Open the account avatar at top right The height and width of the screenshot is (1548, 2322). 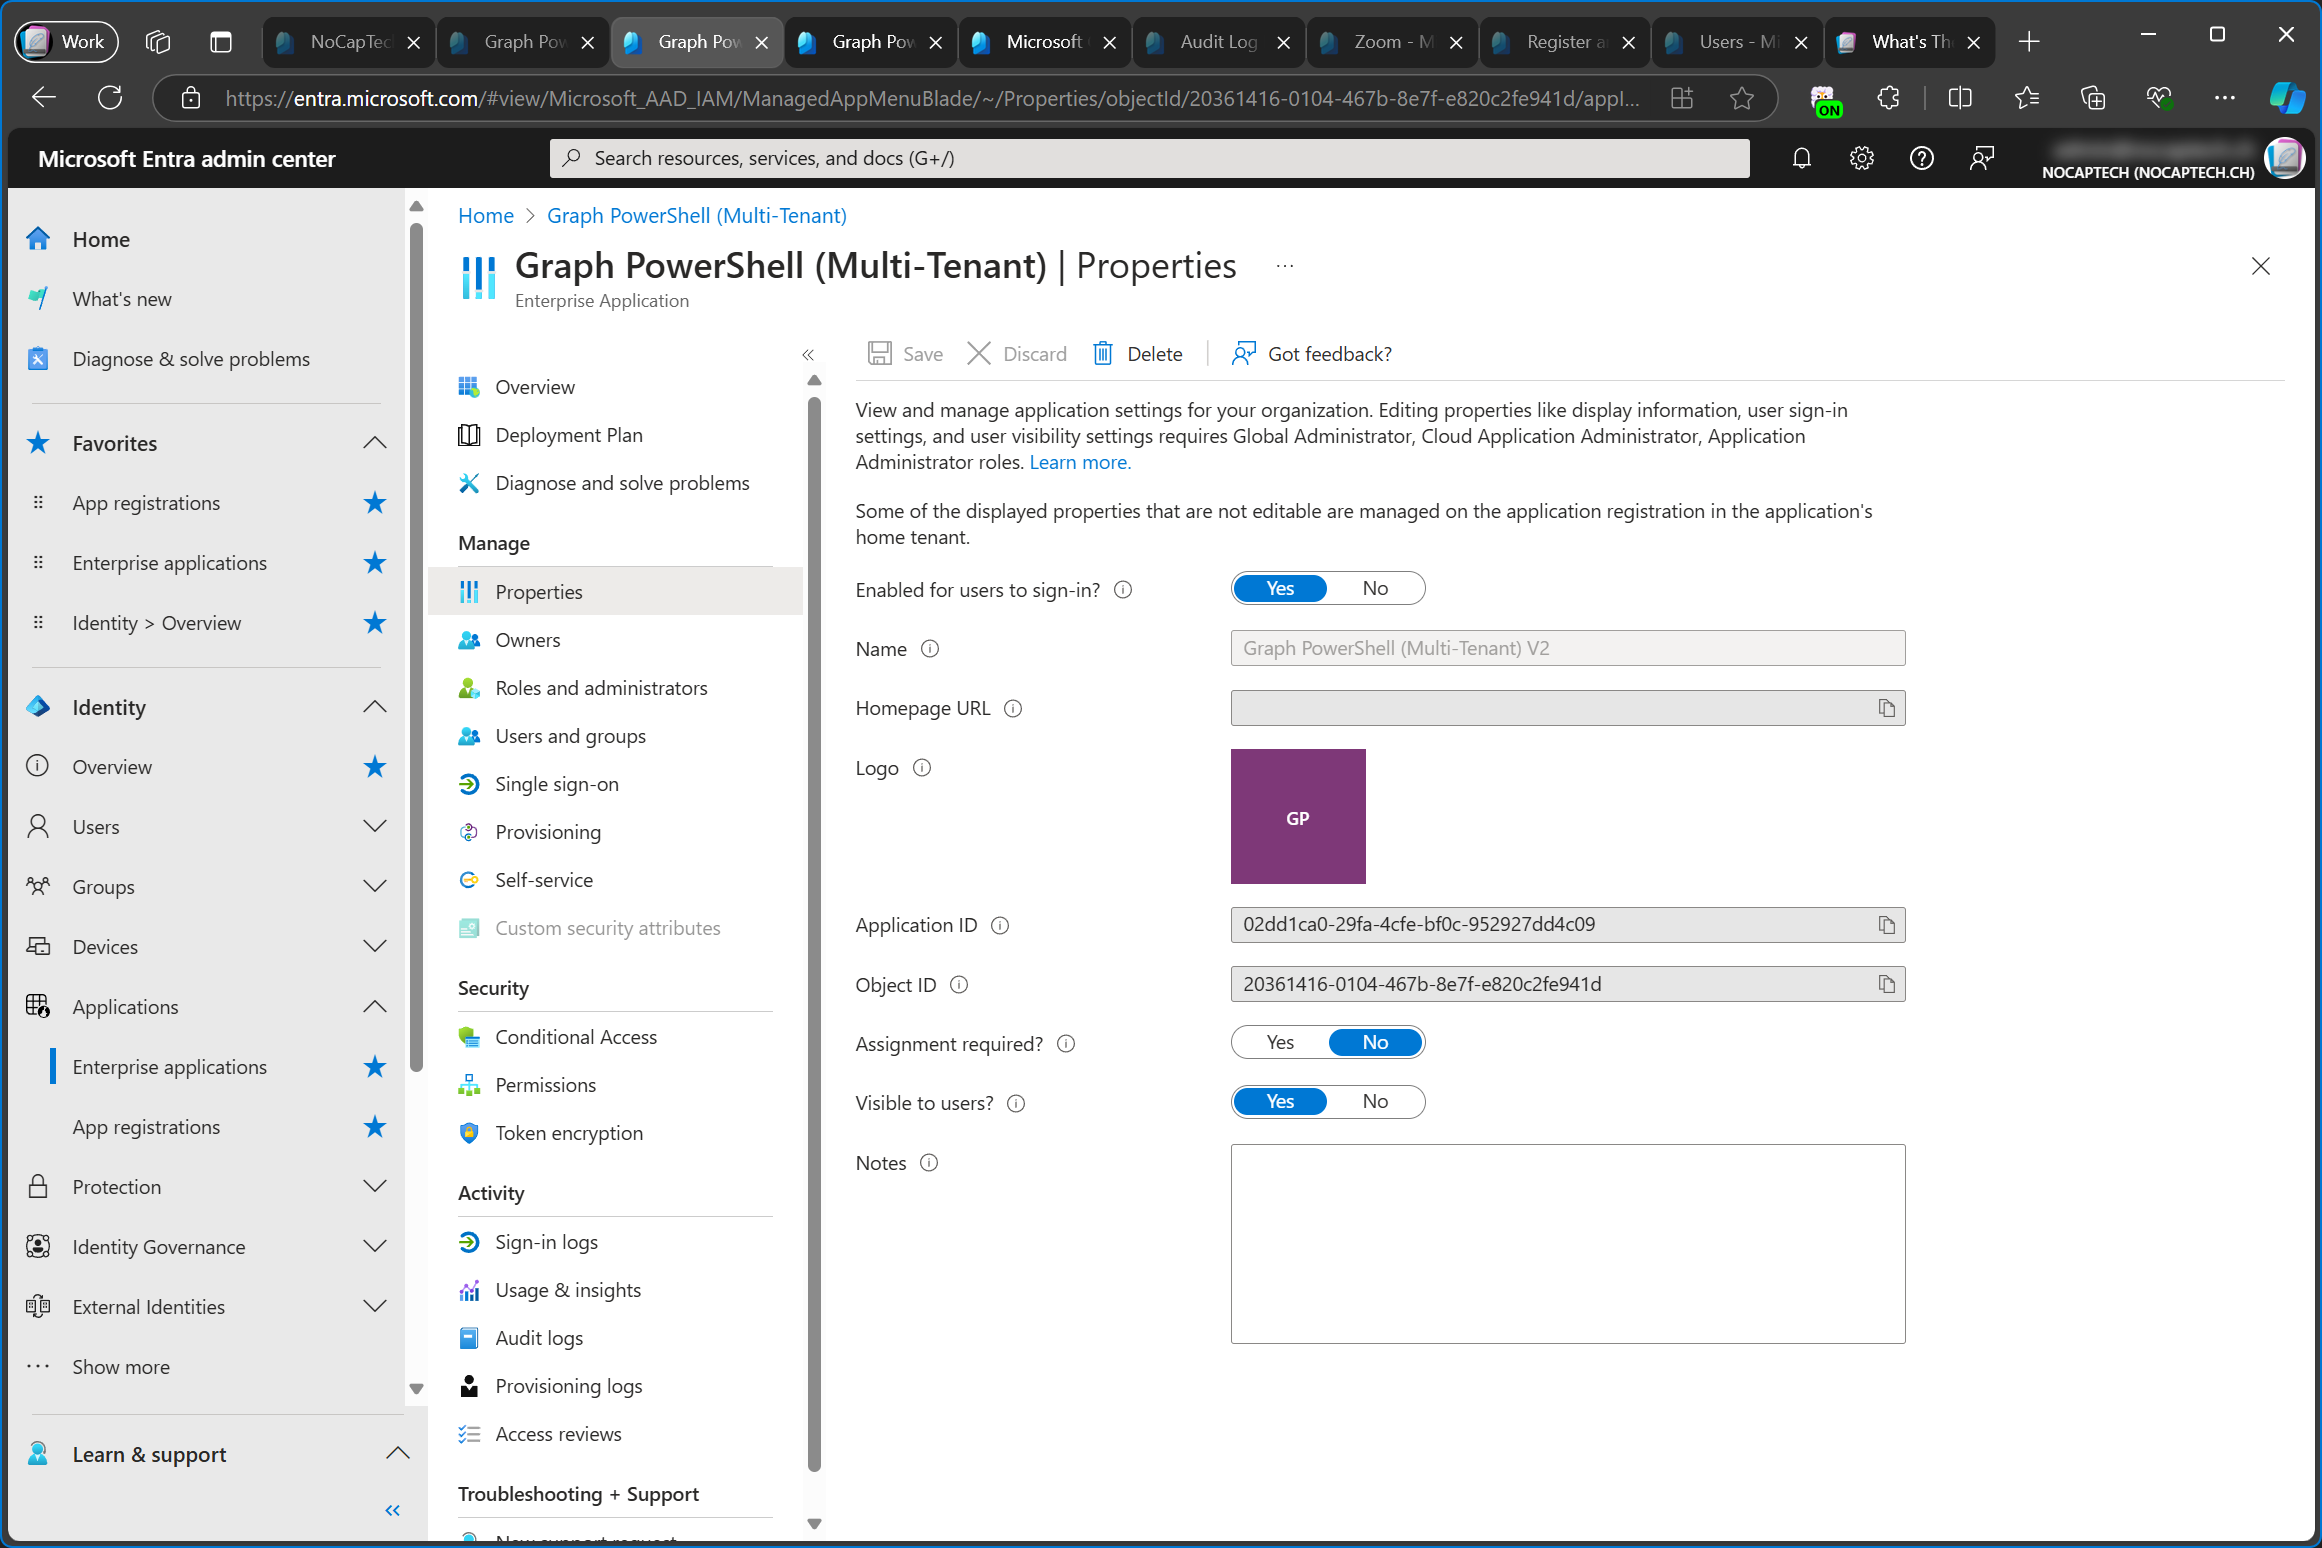click(2285, 158)
